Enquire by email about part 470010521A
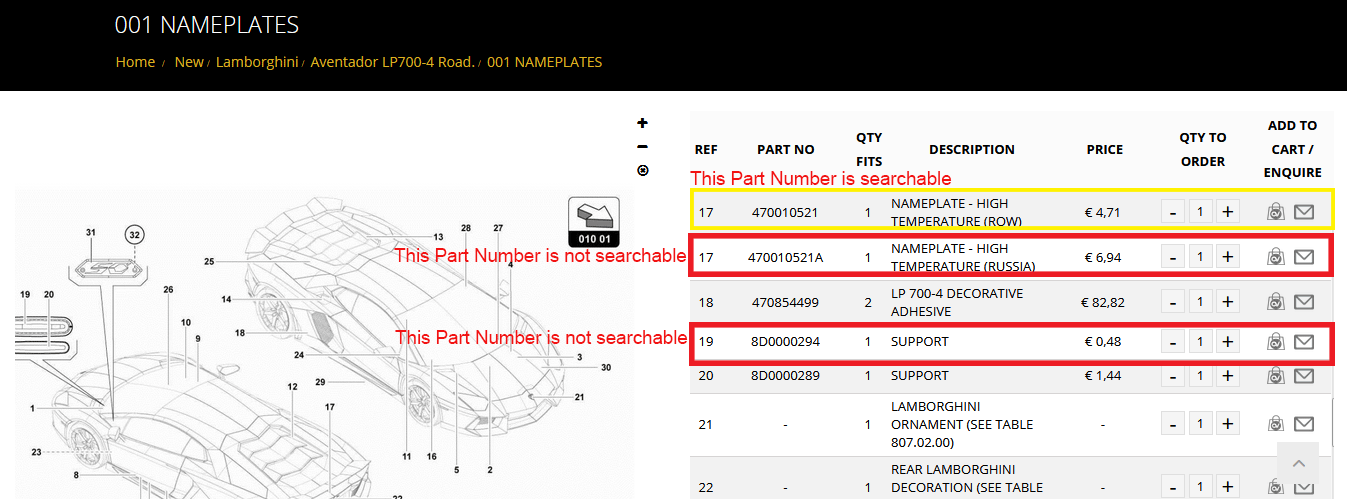Viewport: 1347px width, 499px height. pos(1304,257)
